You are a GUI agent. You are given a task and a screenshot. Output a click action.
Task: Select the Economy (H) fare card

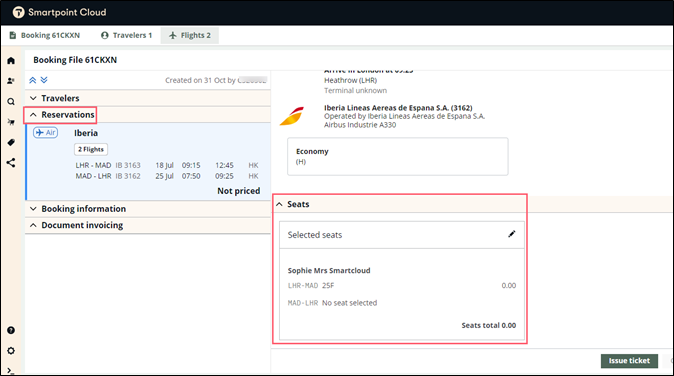[398, 156]
